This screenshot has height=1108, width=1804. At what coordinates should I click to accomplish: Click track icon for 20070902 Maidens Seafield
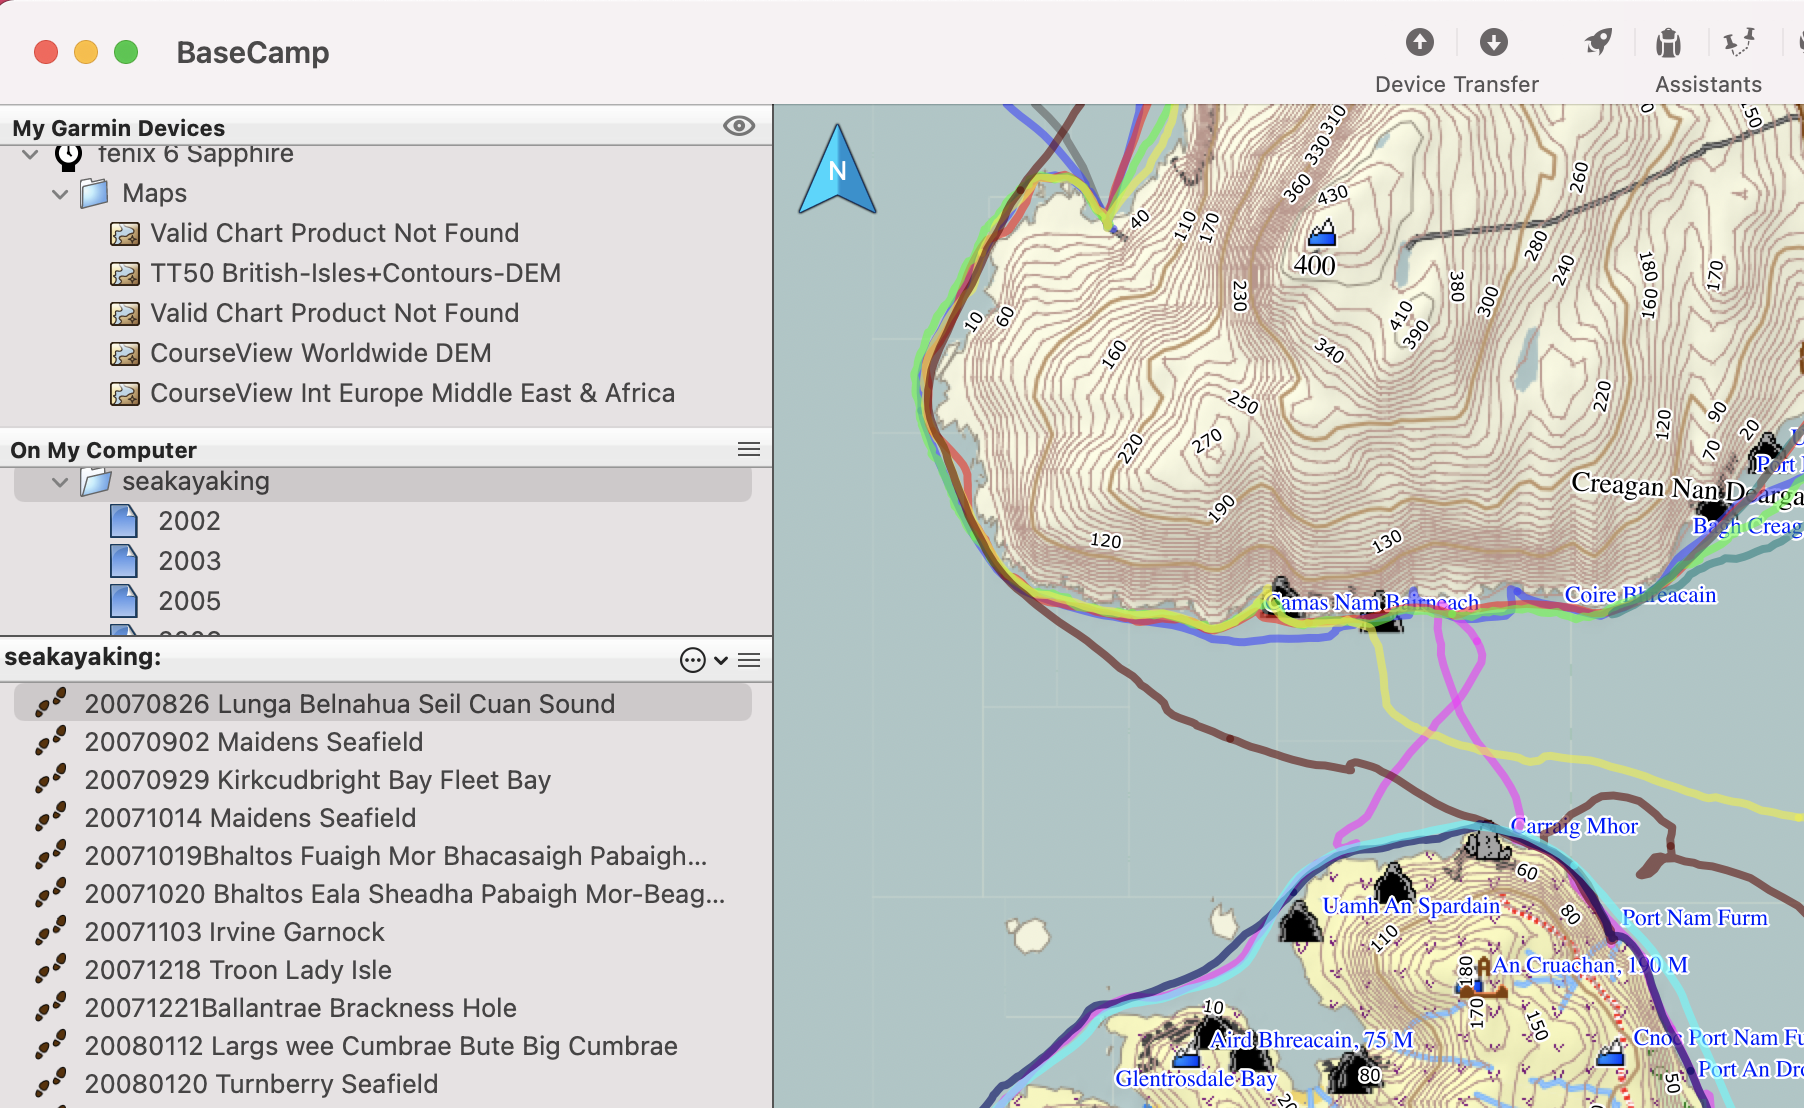coord(51,742)
